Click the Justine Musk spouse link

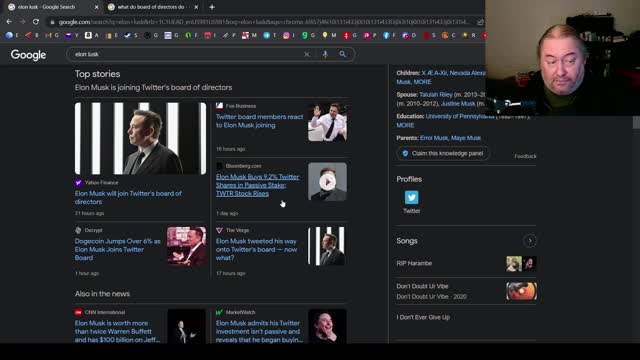(x=458, y=104)
